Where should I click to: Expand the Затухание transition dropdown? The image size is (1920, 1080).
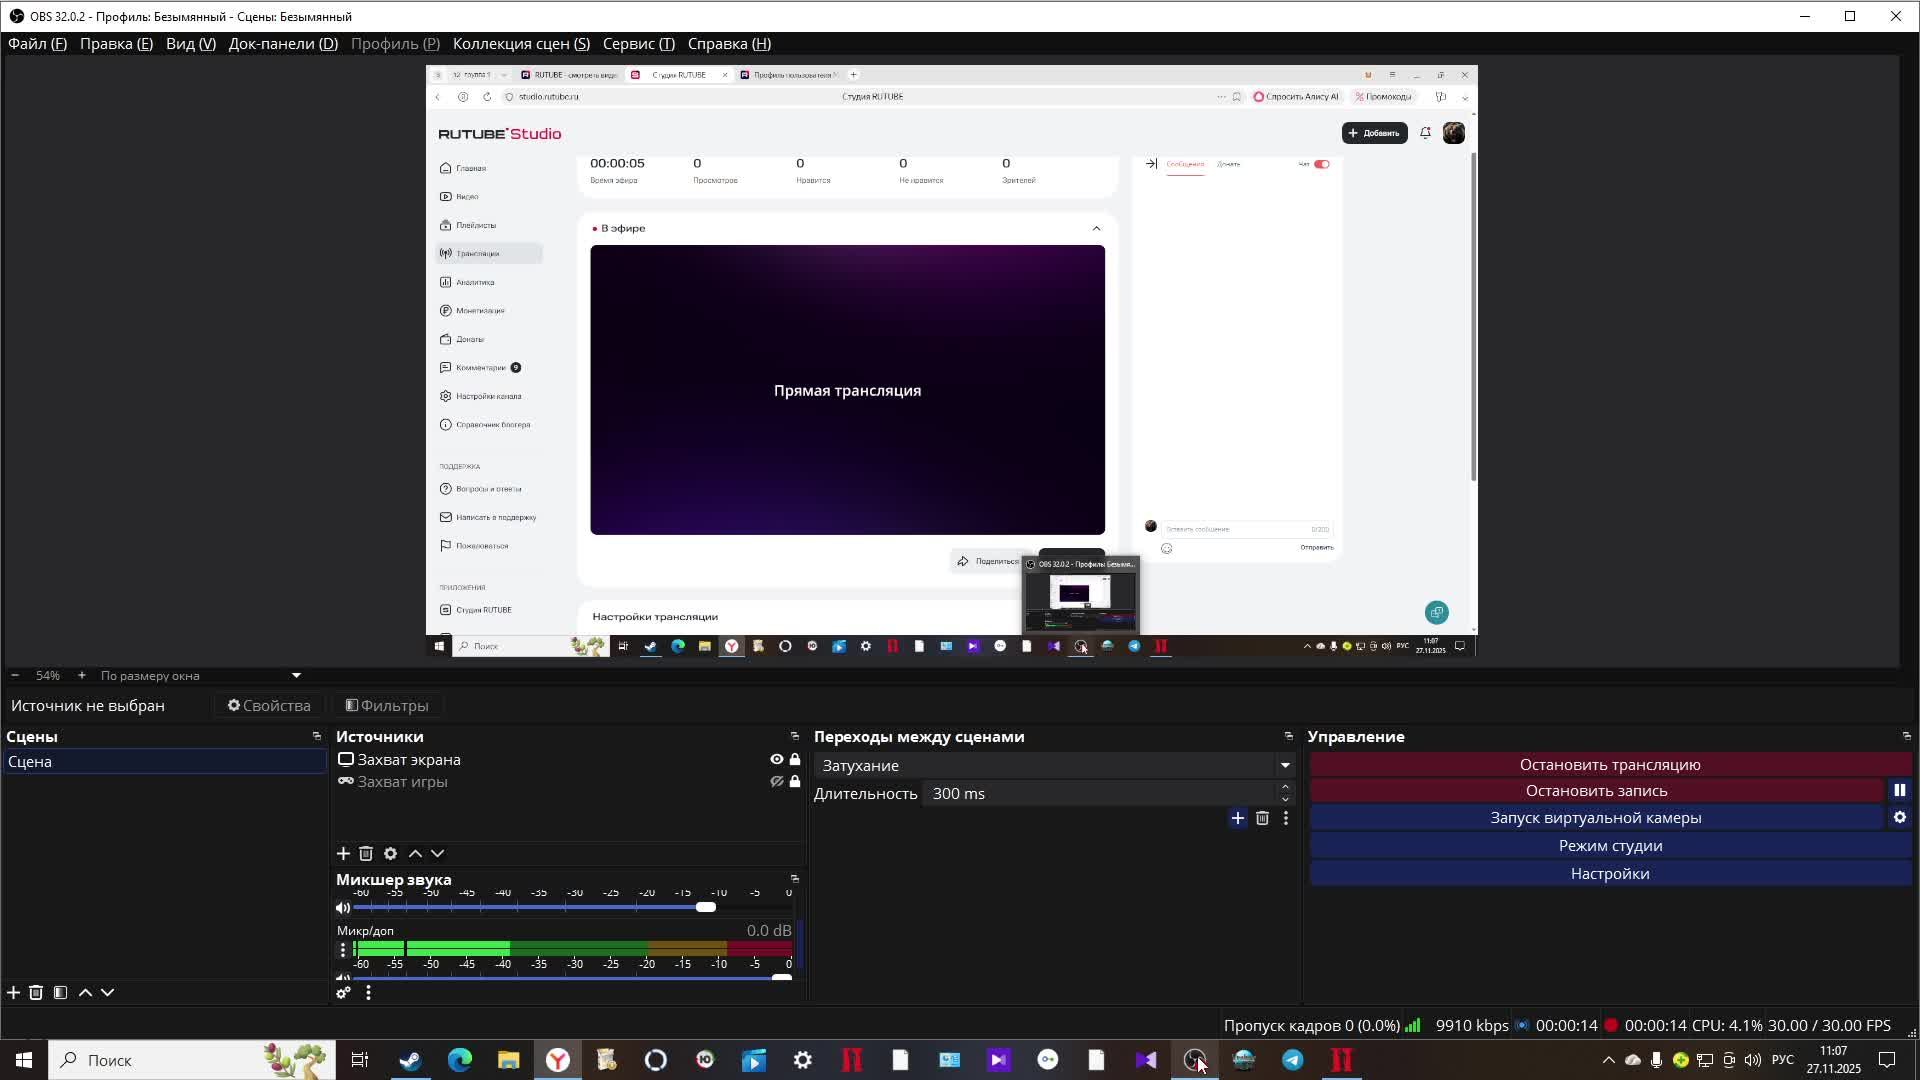[1284, 765]
